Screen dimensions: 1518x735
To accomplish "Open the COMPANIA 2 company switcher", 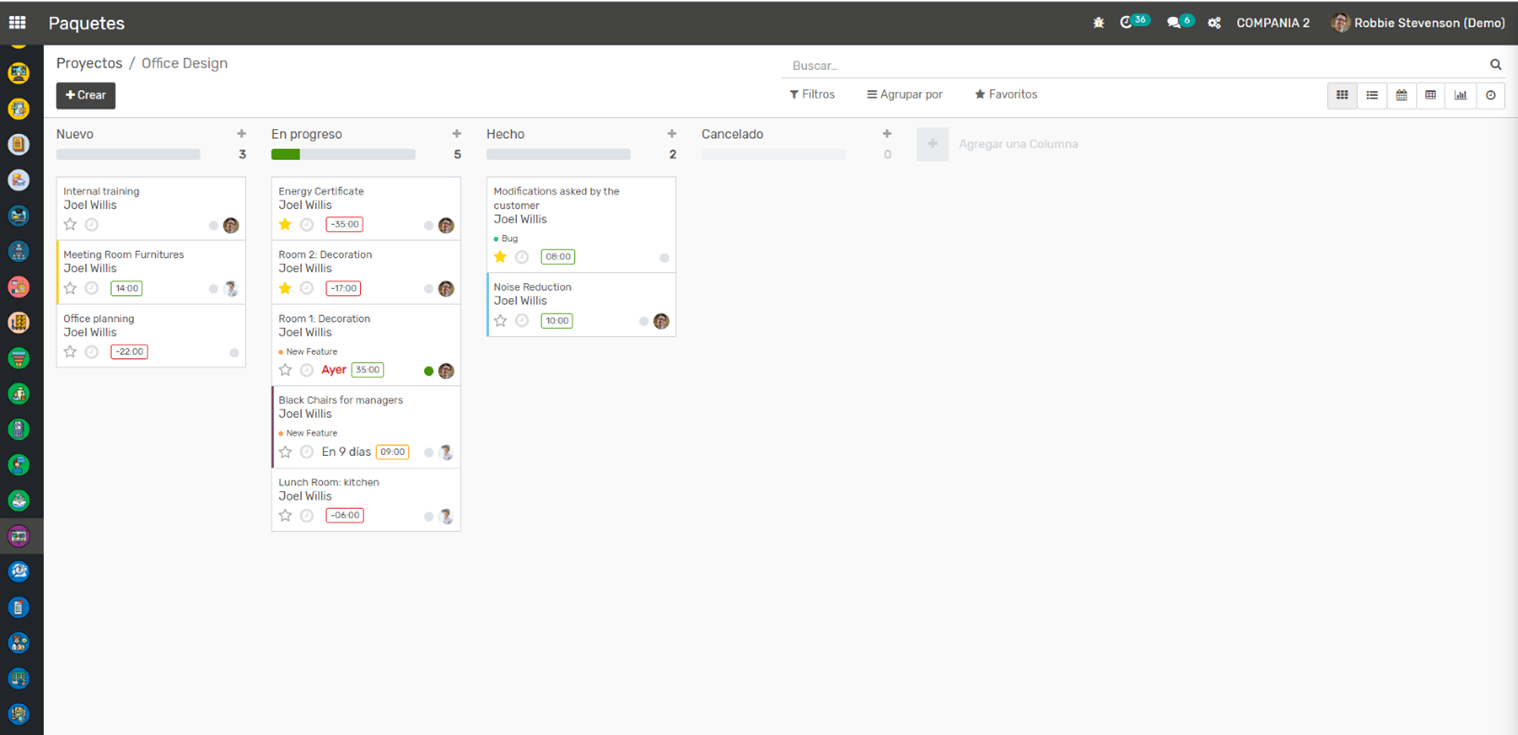I will coord(1272,23).
